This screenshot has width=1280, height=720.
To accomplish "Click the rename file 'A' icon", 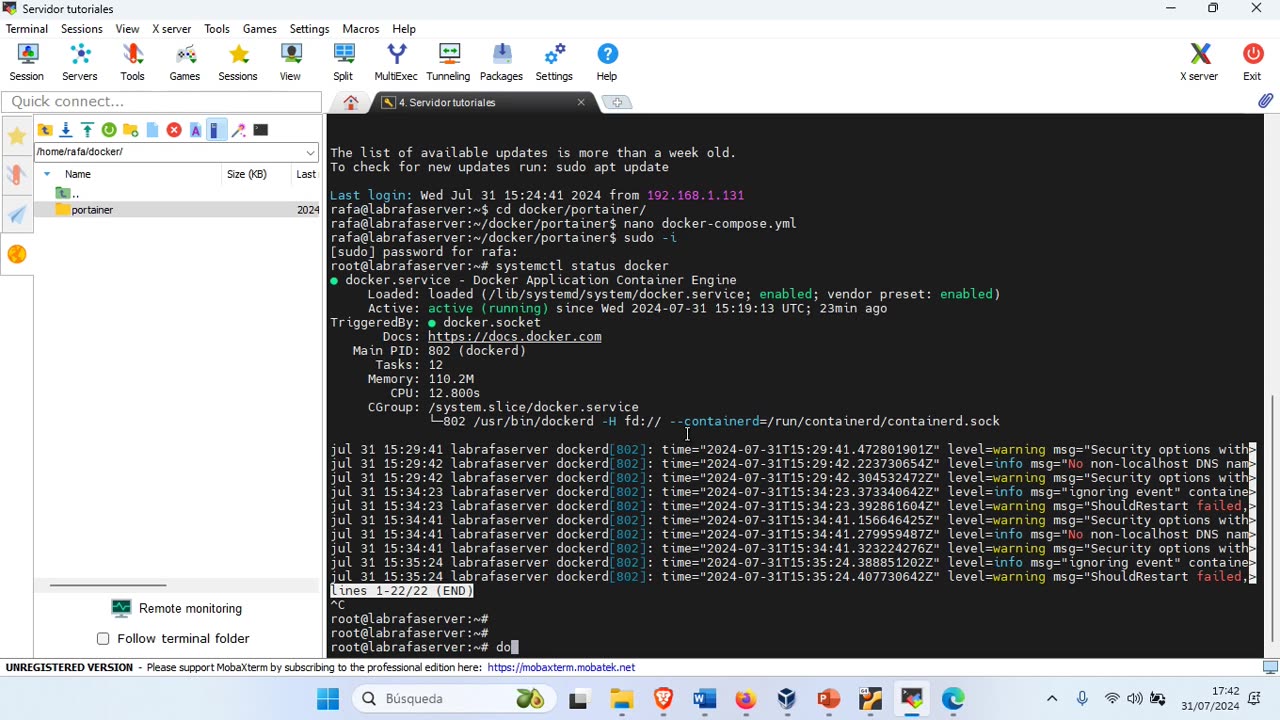I will coord(196,130).
